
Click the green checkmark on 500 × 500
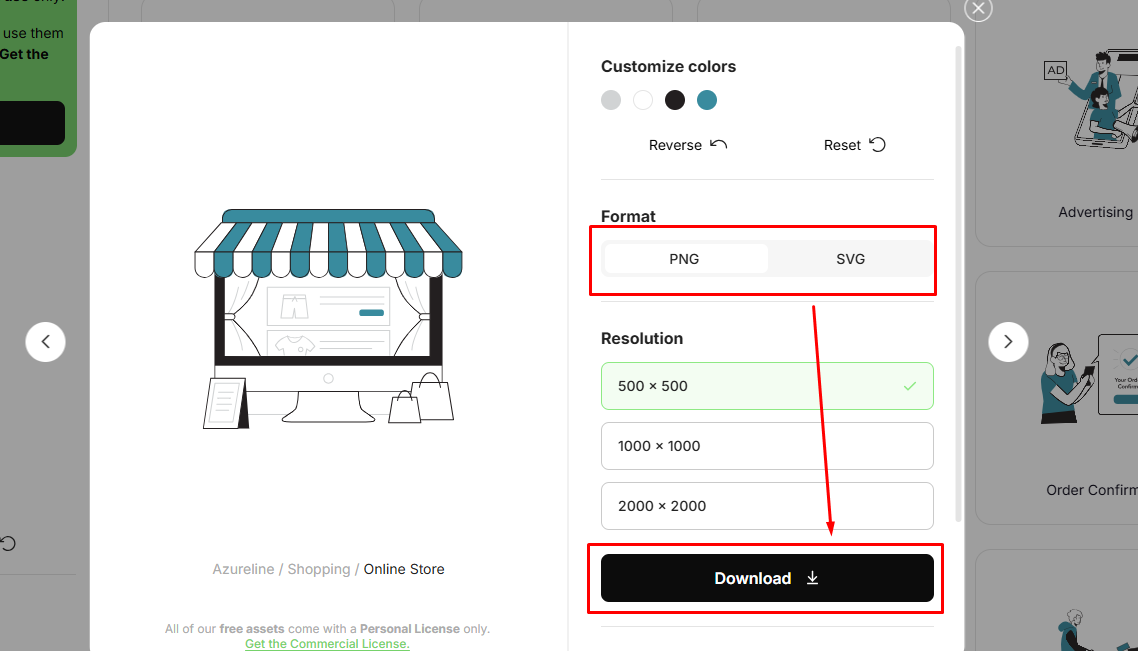point(911,386)
